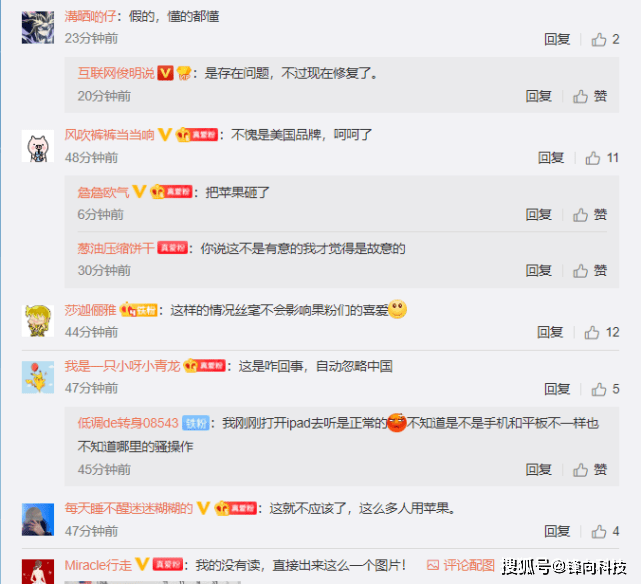This screenshot has height=584, width=641.
Task: Open 互联网俊明说 user profile
Action: pyautogui.click(x=116, y=74)
